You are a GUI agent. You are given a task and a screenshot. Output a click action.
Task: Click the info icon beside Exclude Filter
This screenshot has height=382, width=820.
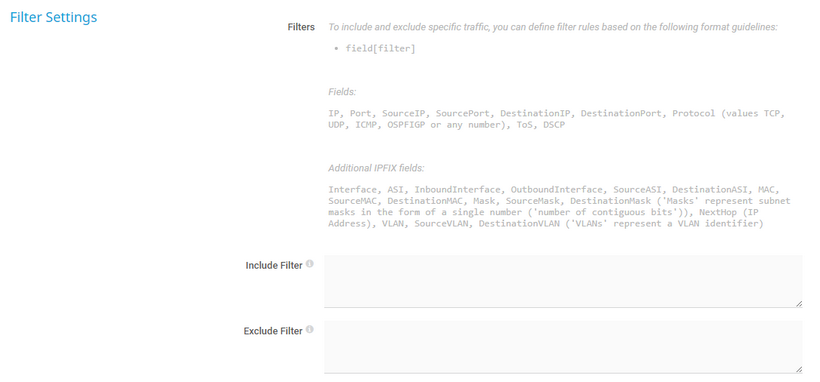[x=310, y=330]
